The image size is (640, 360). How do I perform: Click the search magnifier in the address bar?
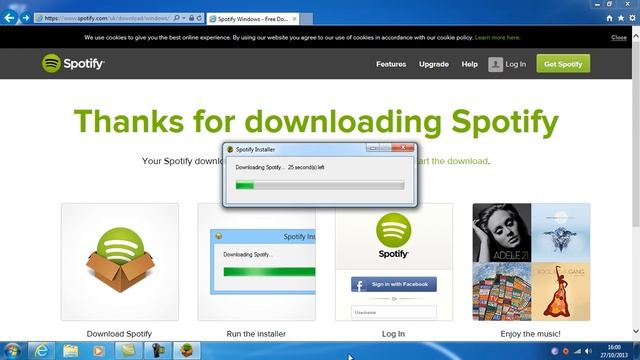176,18
